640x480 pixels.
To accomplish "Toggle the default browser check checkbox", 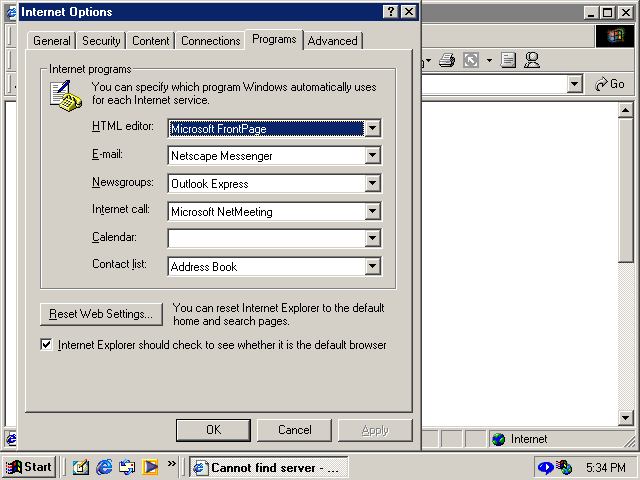I will coord(46,344).
